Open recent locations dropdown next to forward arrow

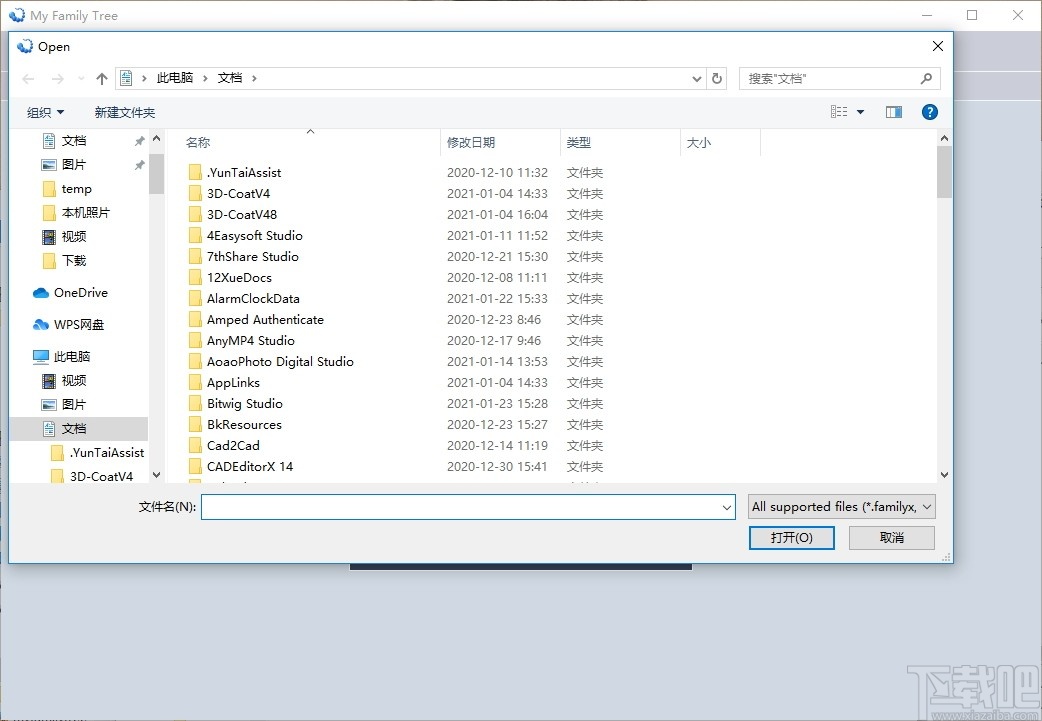81,78
